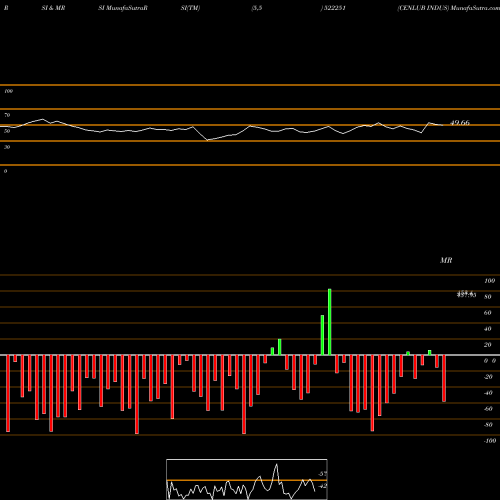500x500 pixels.
Task: Click the RSI axis label 30
Action: pyautogui.click(x=7, y=147)
